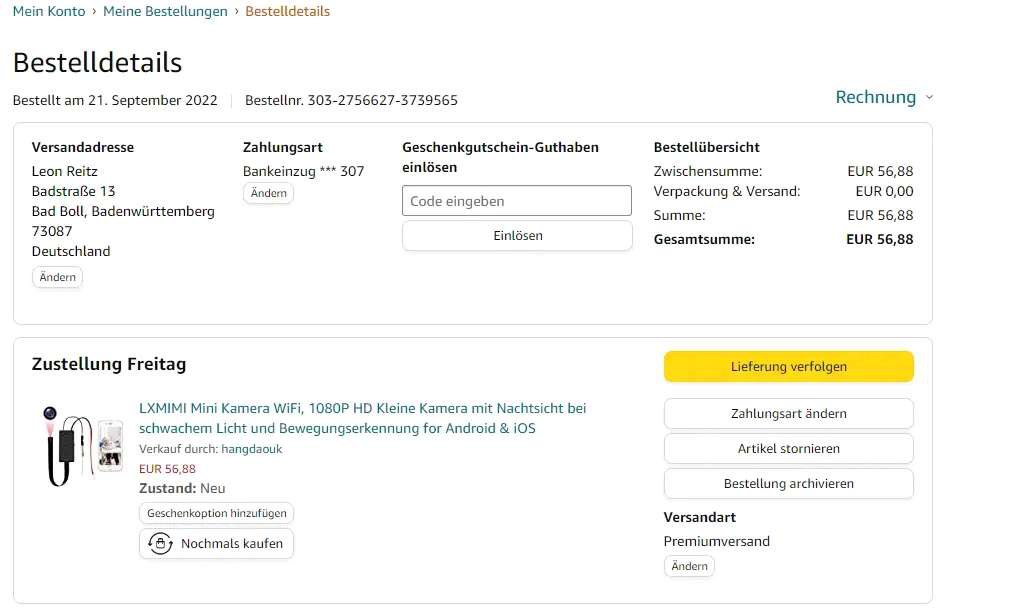Track delivery with Lieferung verfolgen

coord(788,367)
